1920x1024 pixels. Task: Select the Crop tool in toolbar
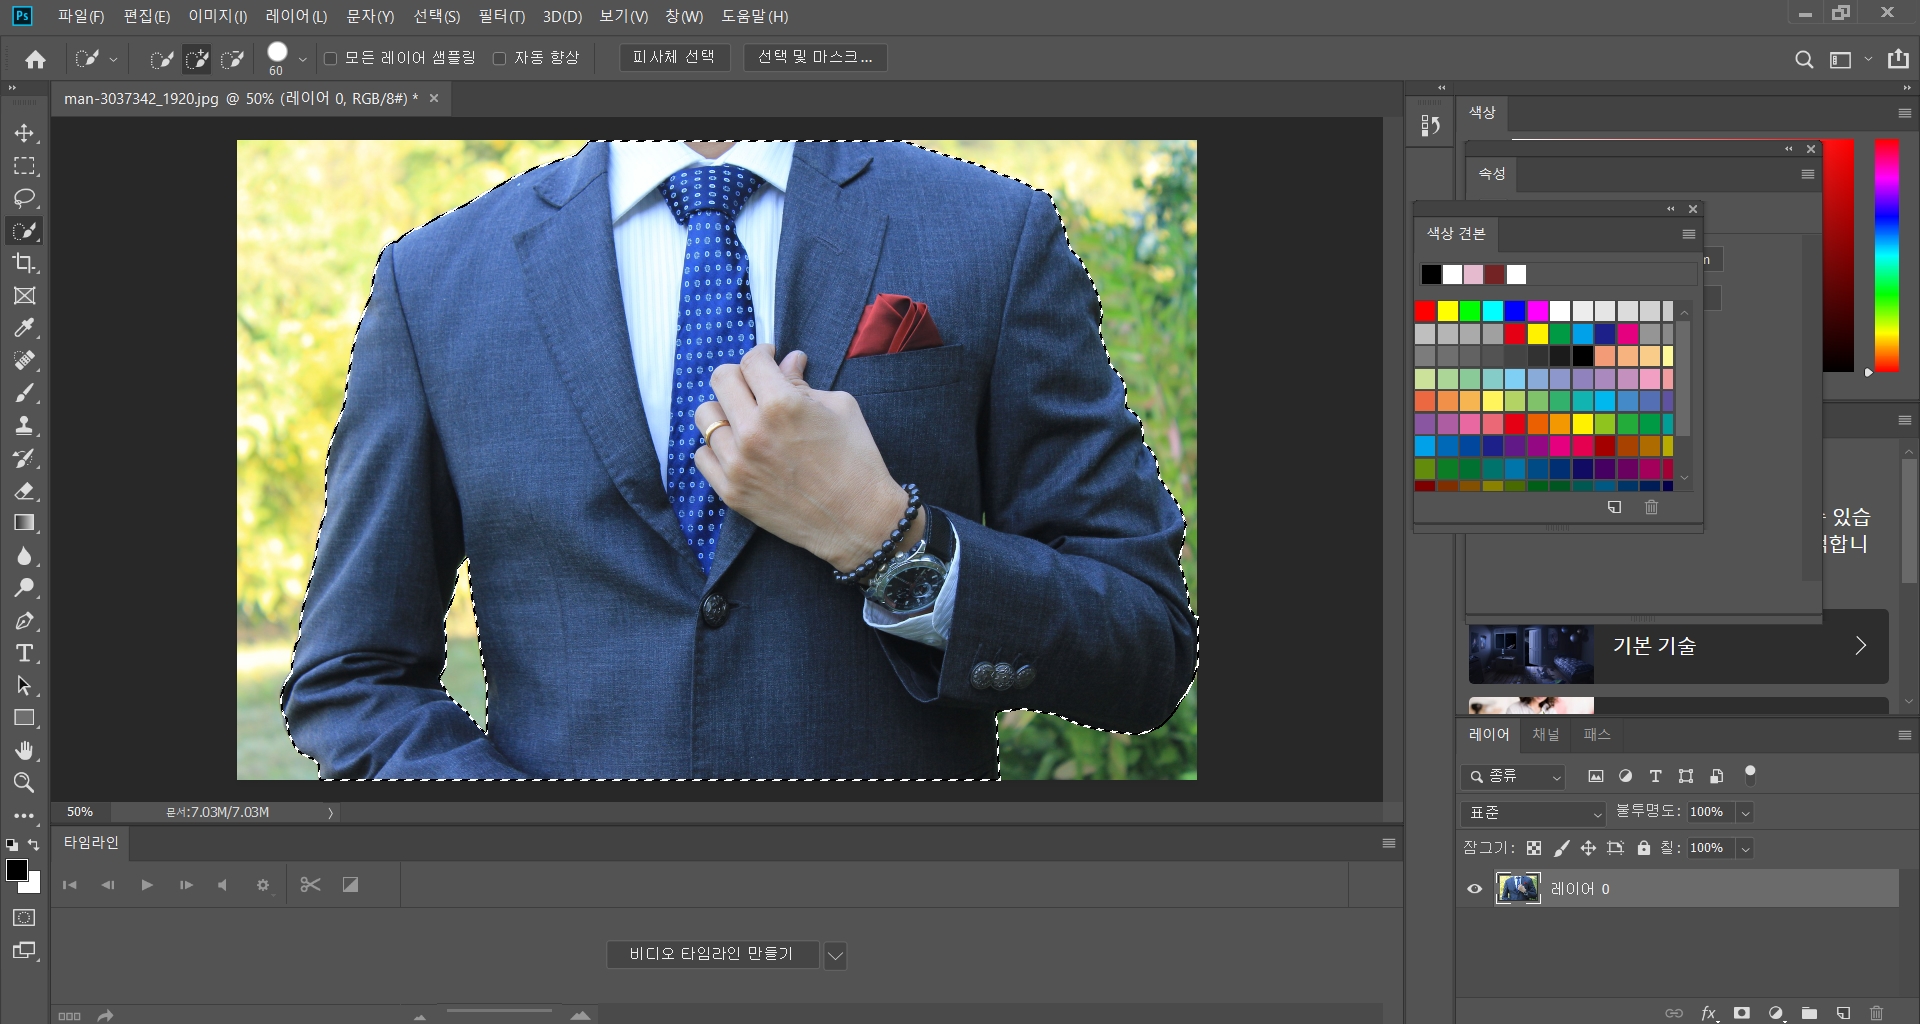pyautogui.click(x=24, y=263)
